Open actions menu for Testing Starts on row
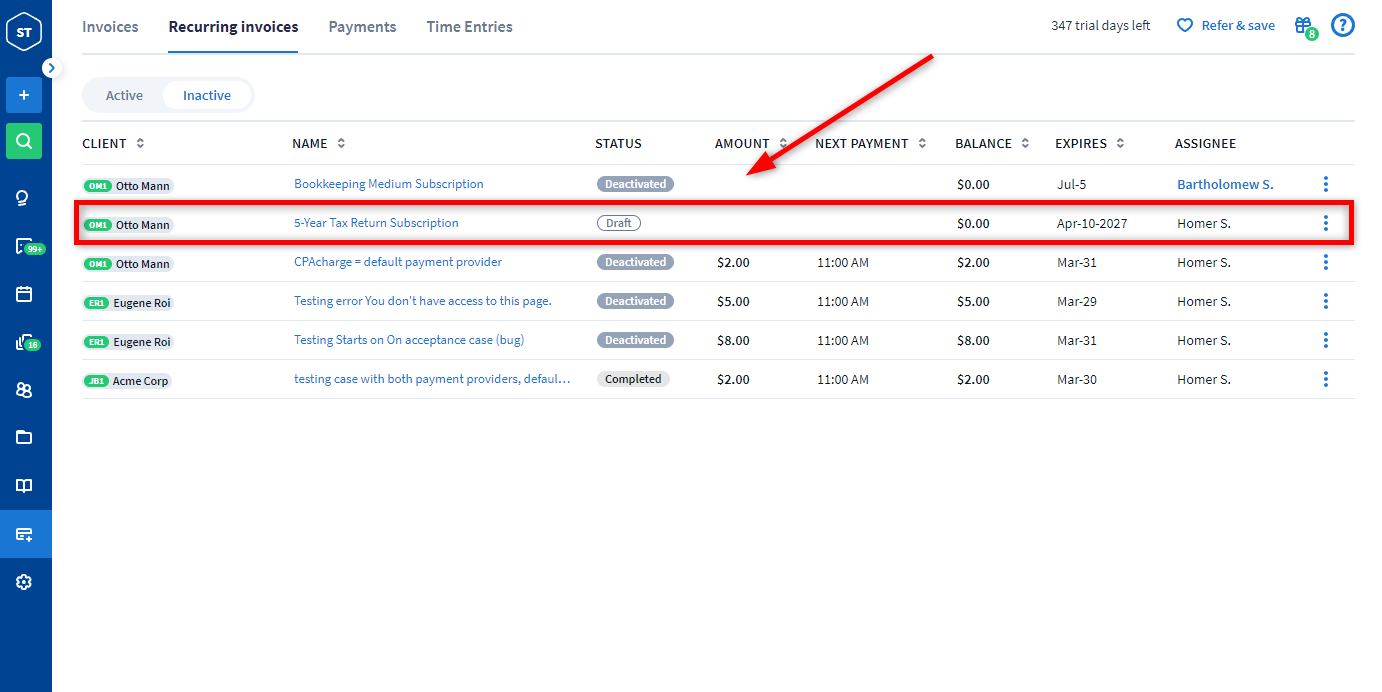 click(x=1326, y=340)
